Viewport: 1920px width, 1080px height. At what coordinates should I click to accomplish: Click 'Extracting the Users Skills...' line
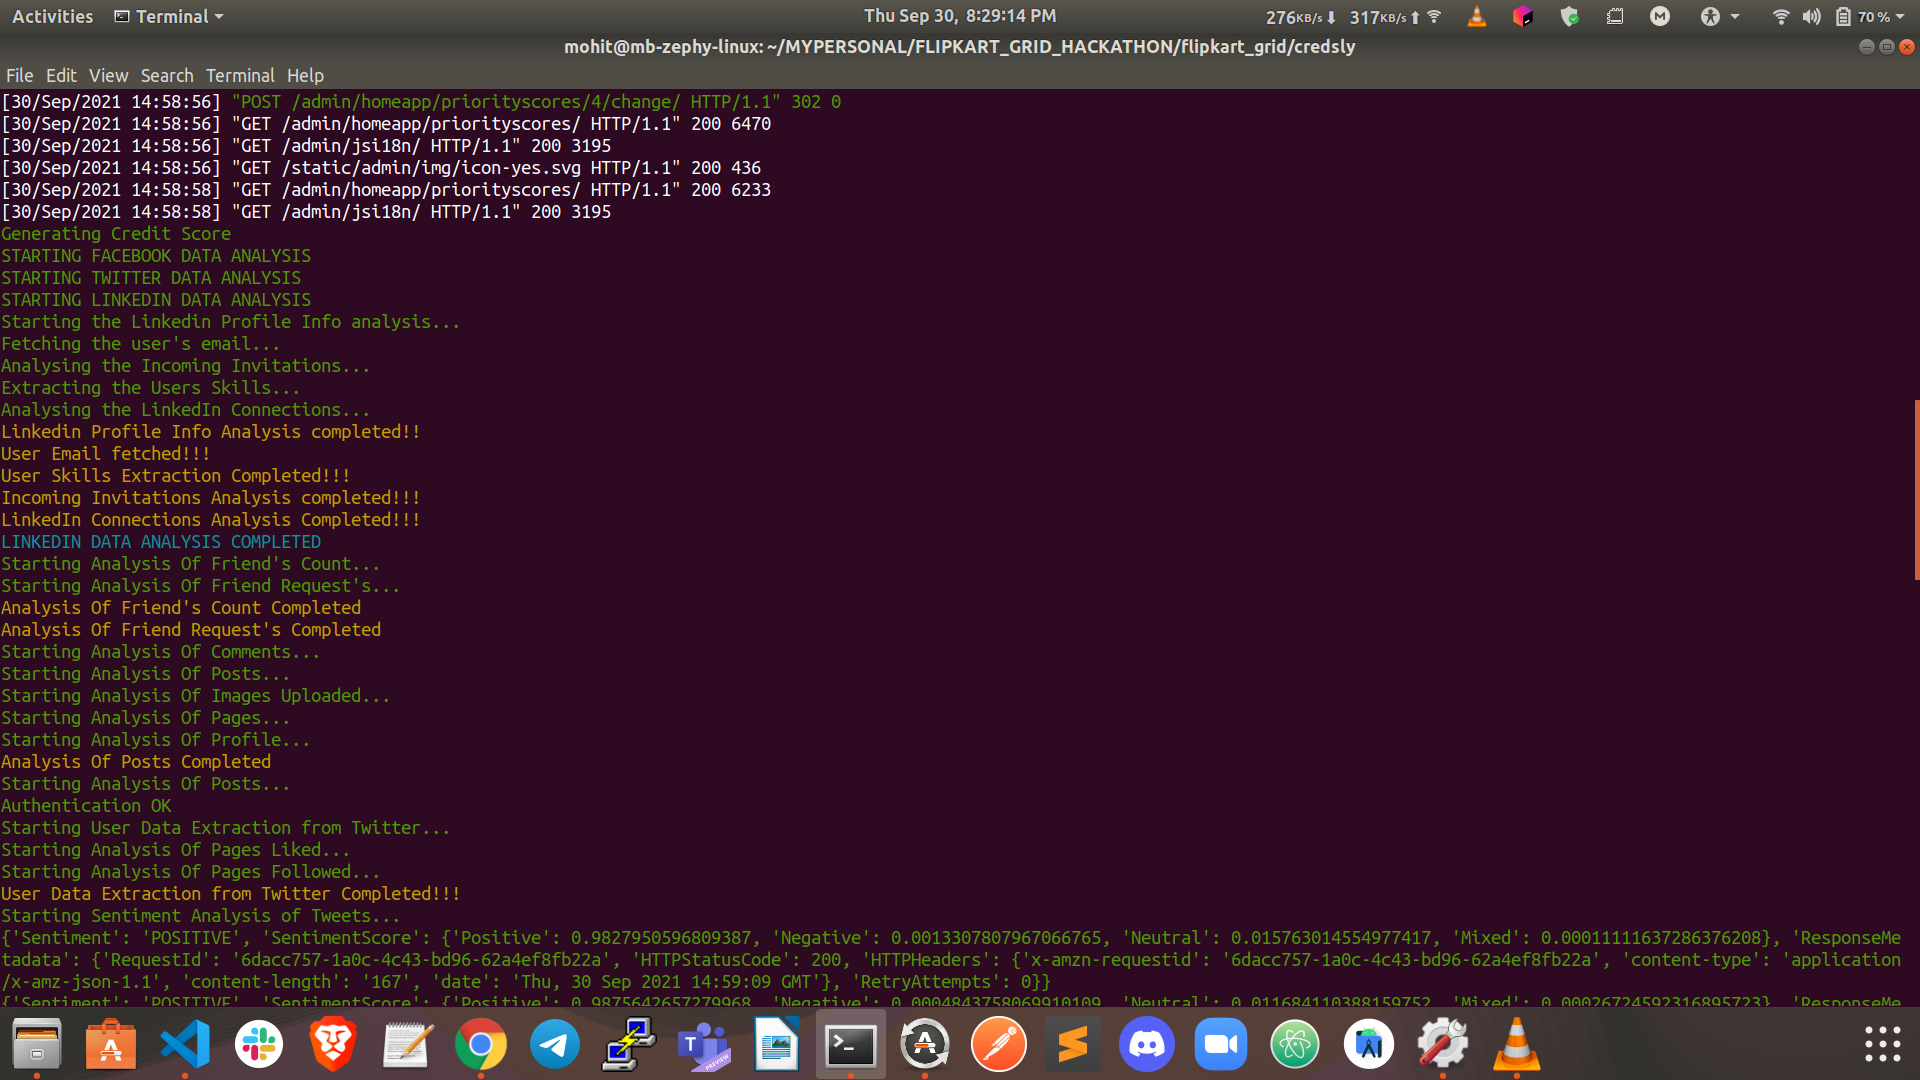pos(150,388)
